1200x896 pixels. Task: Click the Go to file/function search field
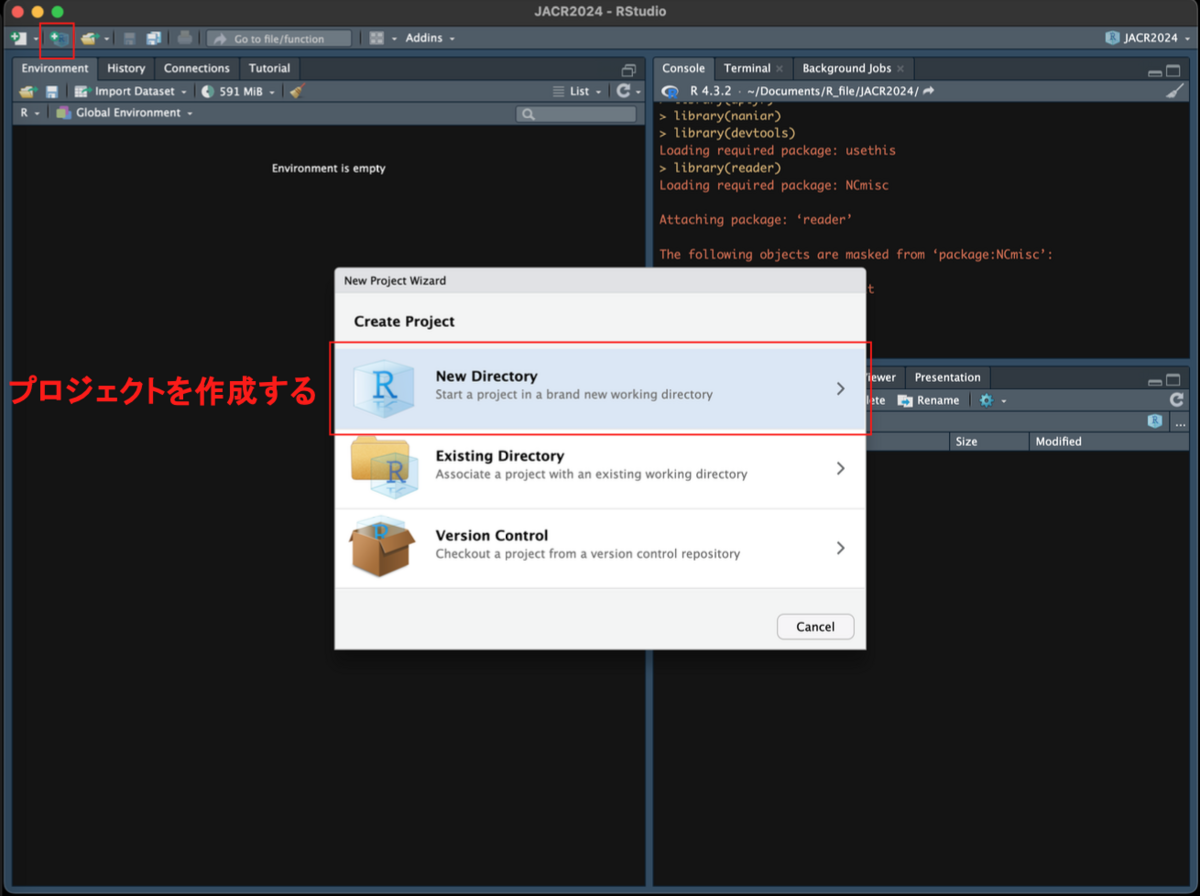[279, 38]
